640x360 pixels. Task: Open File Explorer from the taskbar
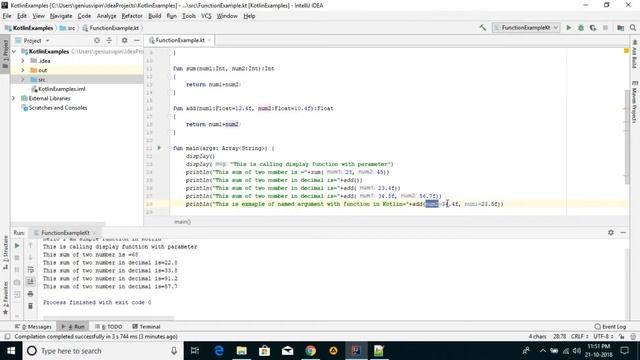coord(242,351)
